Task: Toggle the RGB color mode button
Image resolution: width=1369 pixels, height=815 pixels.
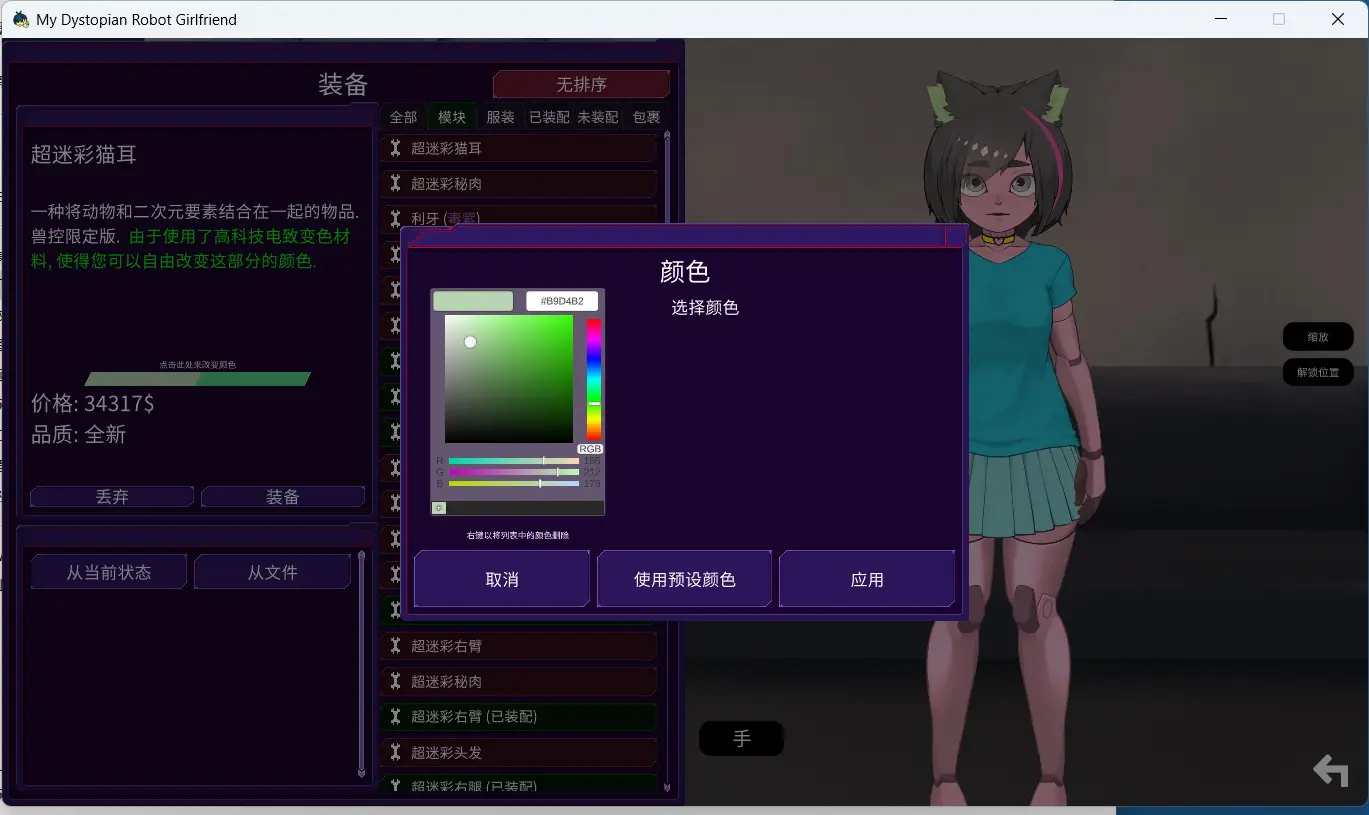Action: click(x=590, y=449)
